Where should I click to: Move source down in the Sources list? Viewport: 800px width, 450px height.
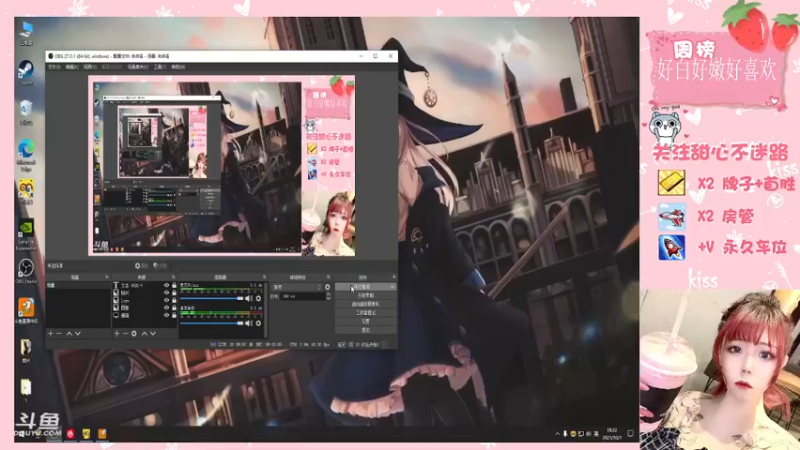[x=153, y=334]
